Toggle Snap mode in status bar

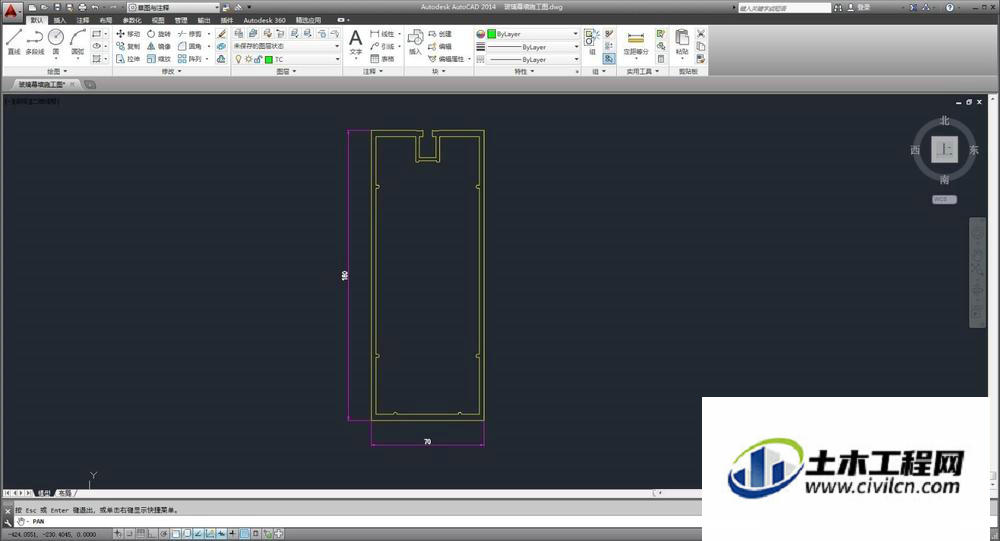click(x=129, y=534)
